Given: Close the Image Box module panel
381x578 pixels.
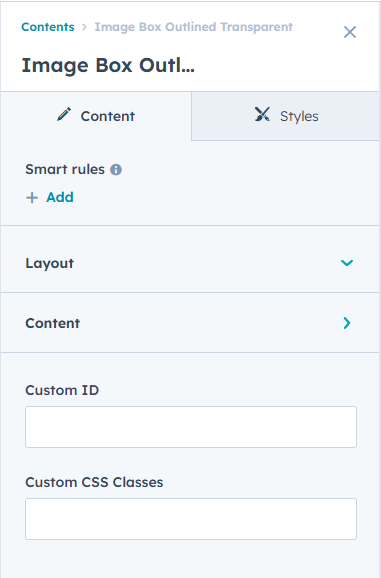Looking at the screenshot, I should click(x=350, y=32).
